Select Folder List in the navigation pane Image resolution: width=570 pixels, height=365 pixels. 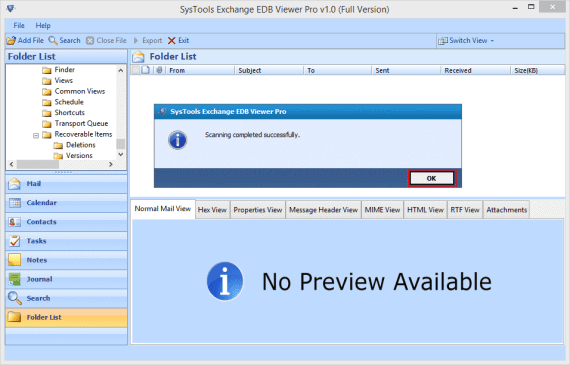[66, 317]
